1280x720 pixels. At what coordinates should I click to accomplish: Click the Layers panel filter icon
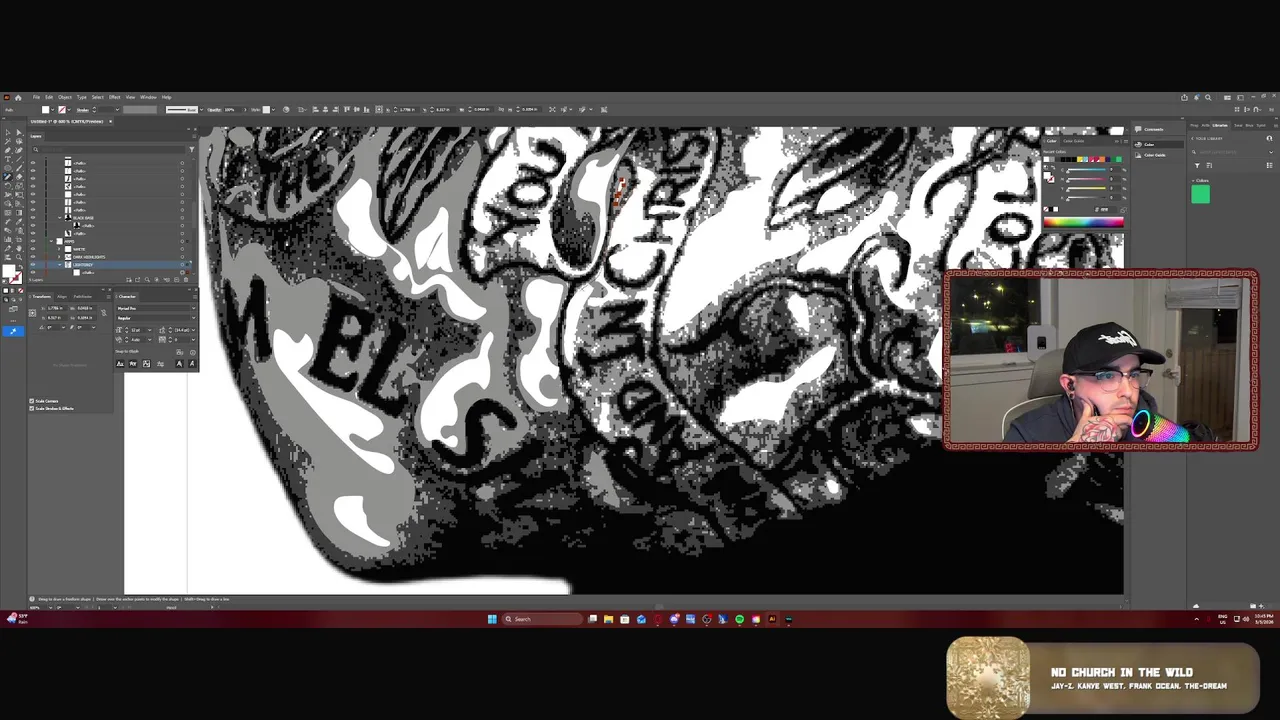tap(192, 149)
